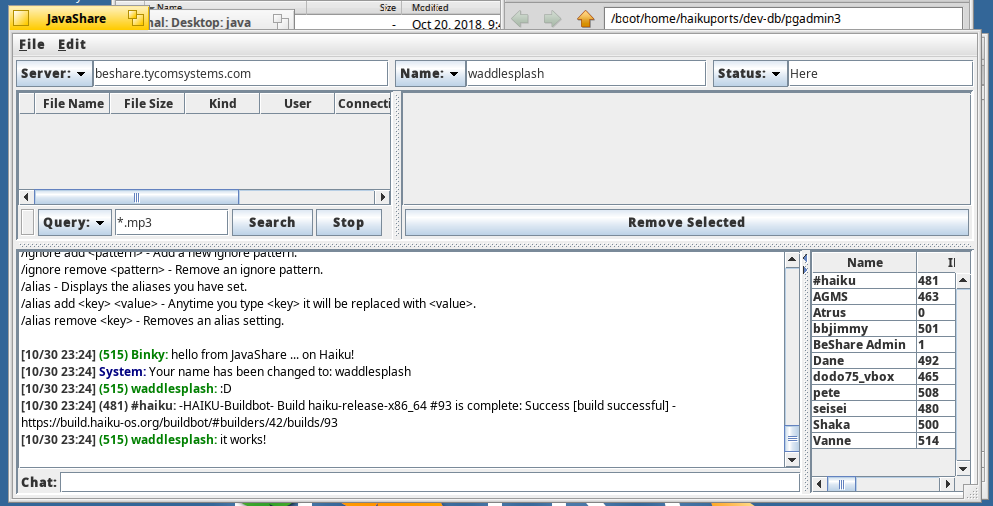Click zoom icon on Terminal window tab
The height and width of the screenshot is (506, 993).
(x=281, y=23)
